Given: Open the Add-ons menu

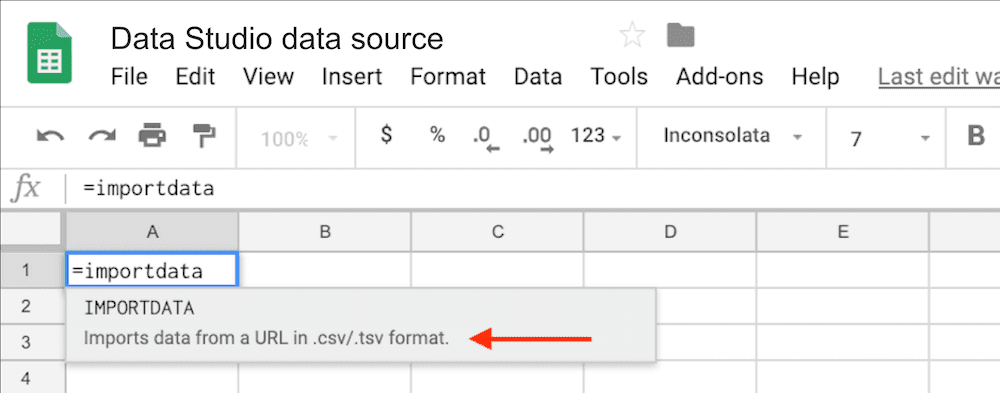Looking at the screenshot, I should coord(719,77).
